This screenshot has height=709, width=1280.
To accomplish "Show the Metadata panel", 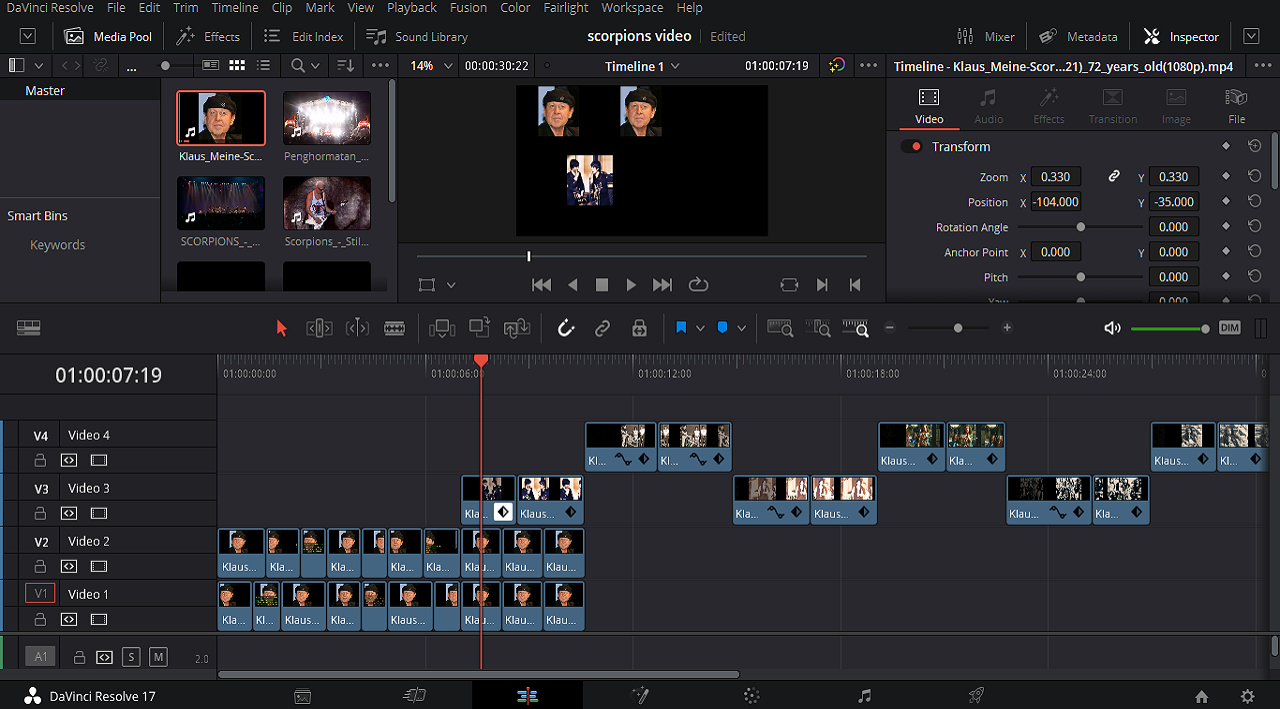I will coord(1078,36).
